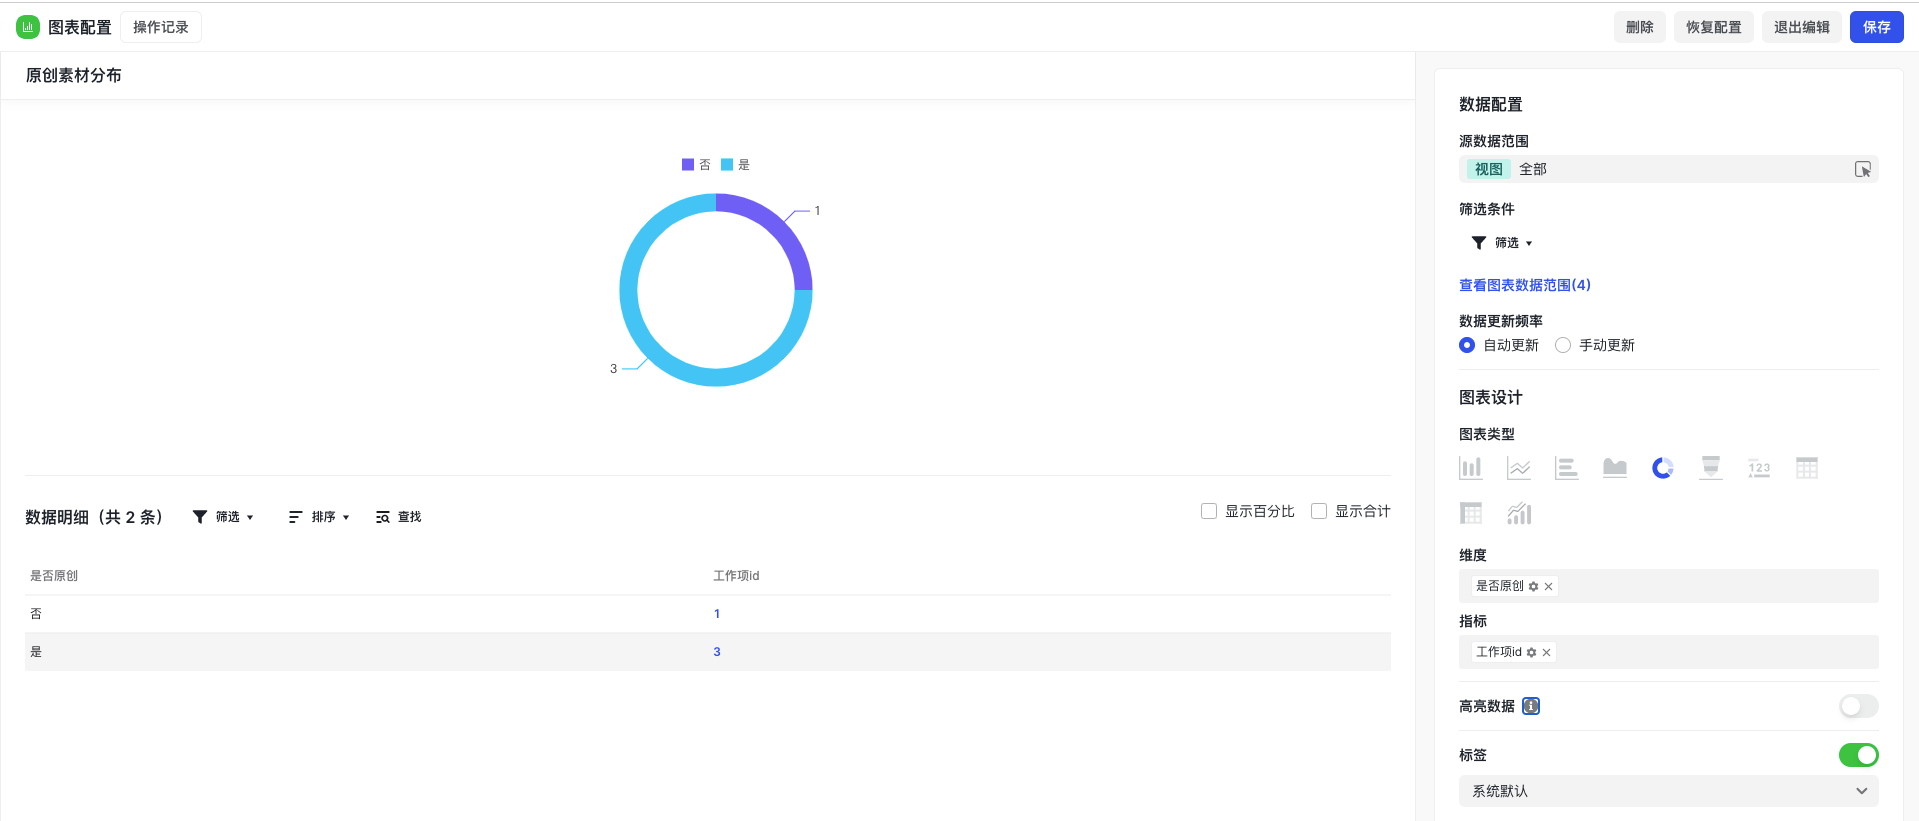This screenshot has width=1919, height=821.
Task: Click the 源数据范围 field showing 全部
Action: (1667, 169)
